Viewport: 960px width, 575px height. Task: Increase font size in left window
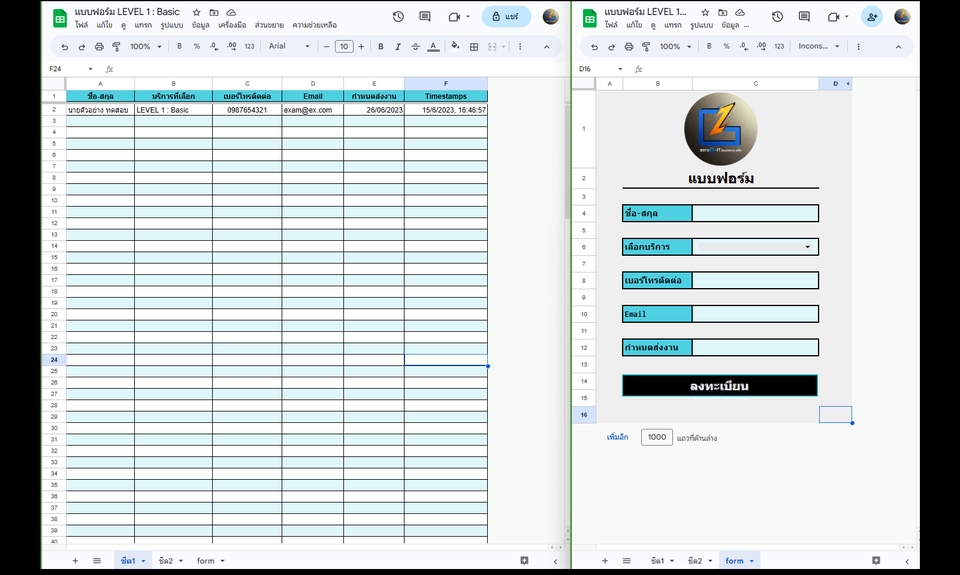[361, 47]
